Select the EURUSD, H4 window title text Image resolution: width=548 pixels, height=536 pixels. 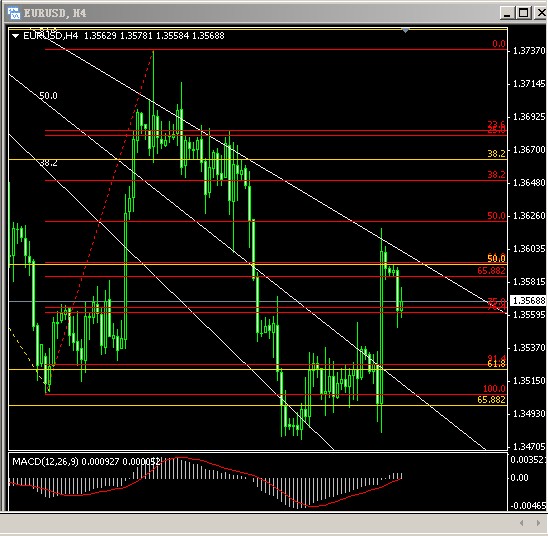(54, 13)
